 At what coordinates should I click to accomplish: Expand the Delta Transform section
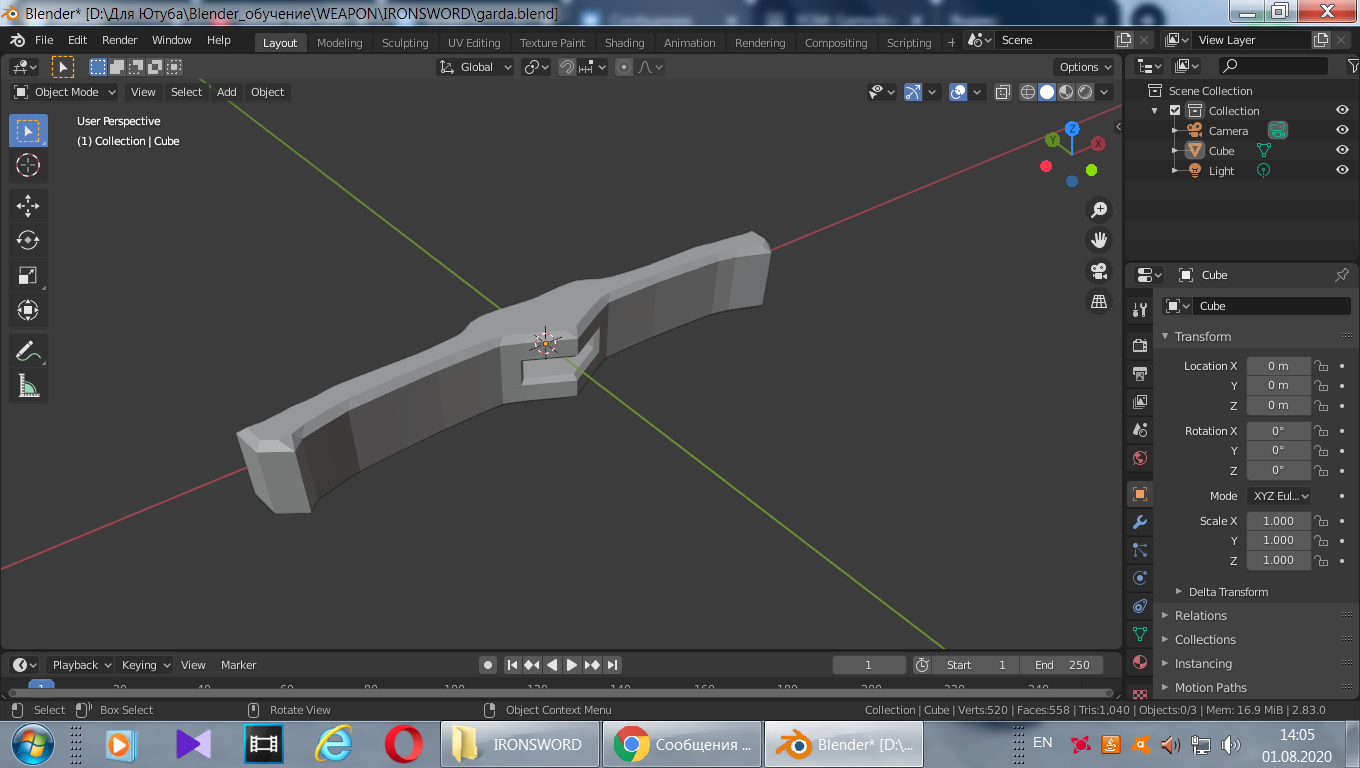(x=1228, y=592)
